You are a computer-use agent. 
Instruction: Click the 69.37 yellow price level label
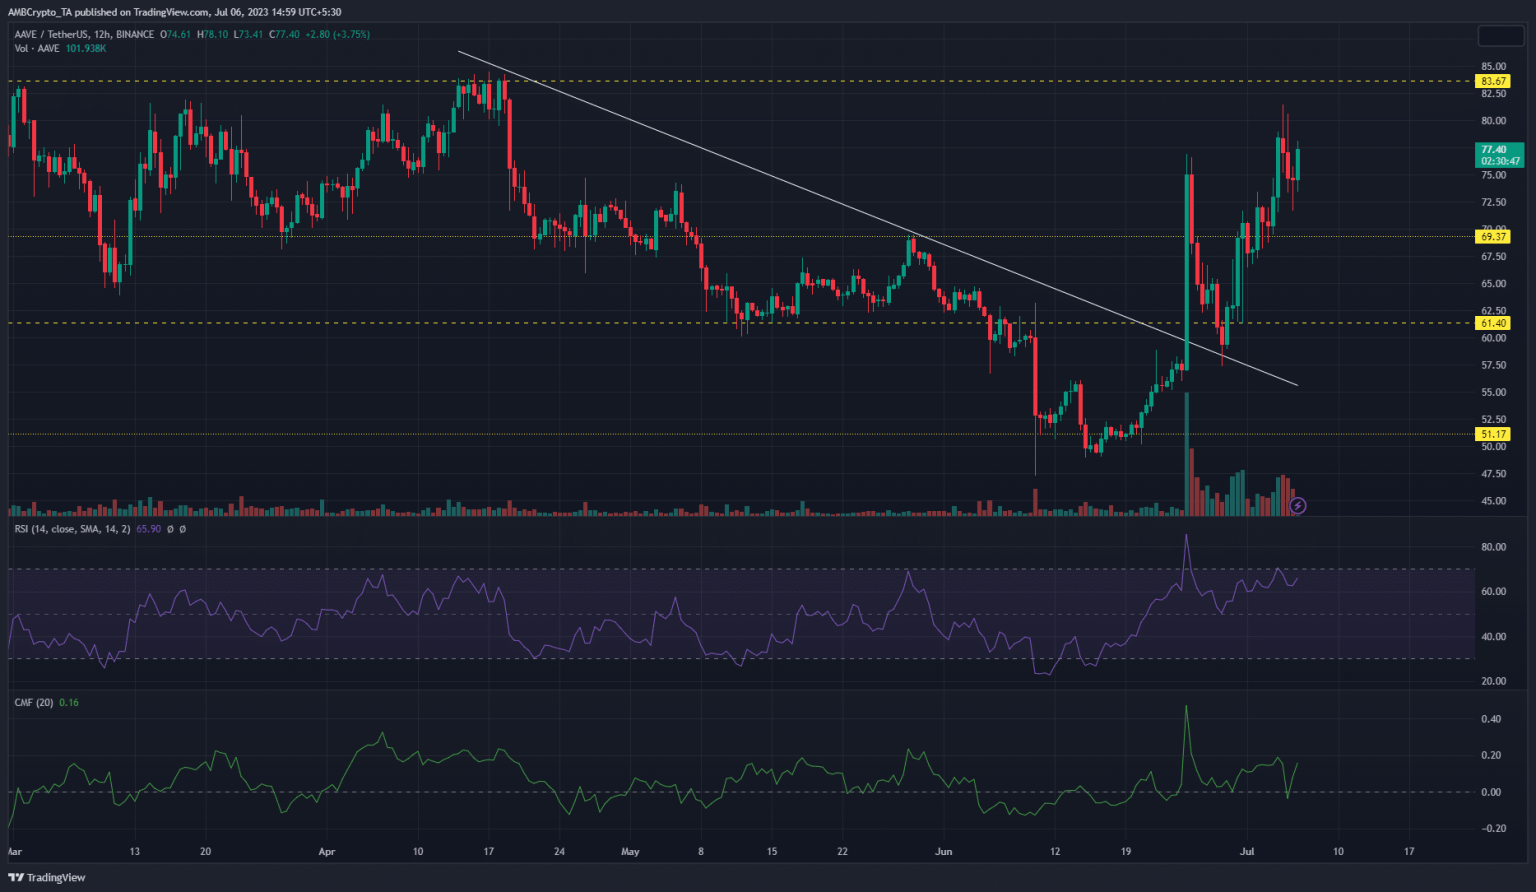(x=1492, y=237)
